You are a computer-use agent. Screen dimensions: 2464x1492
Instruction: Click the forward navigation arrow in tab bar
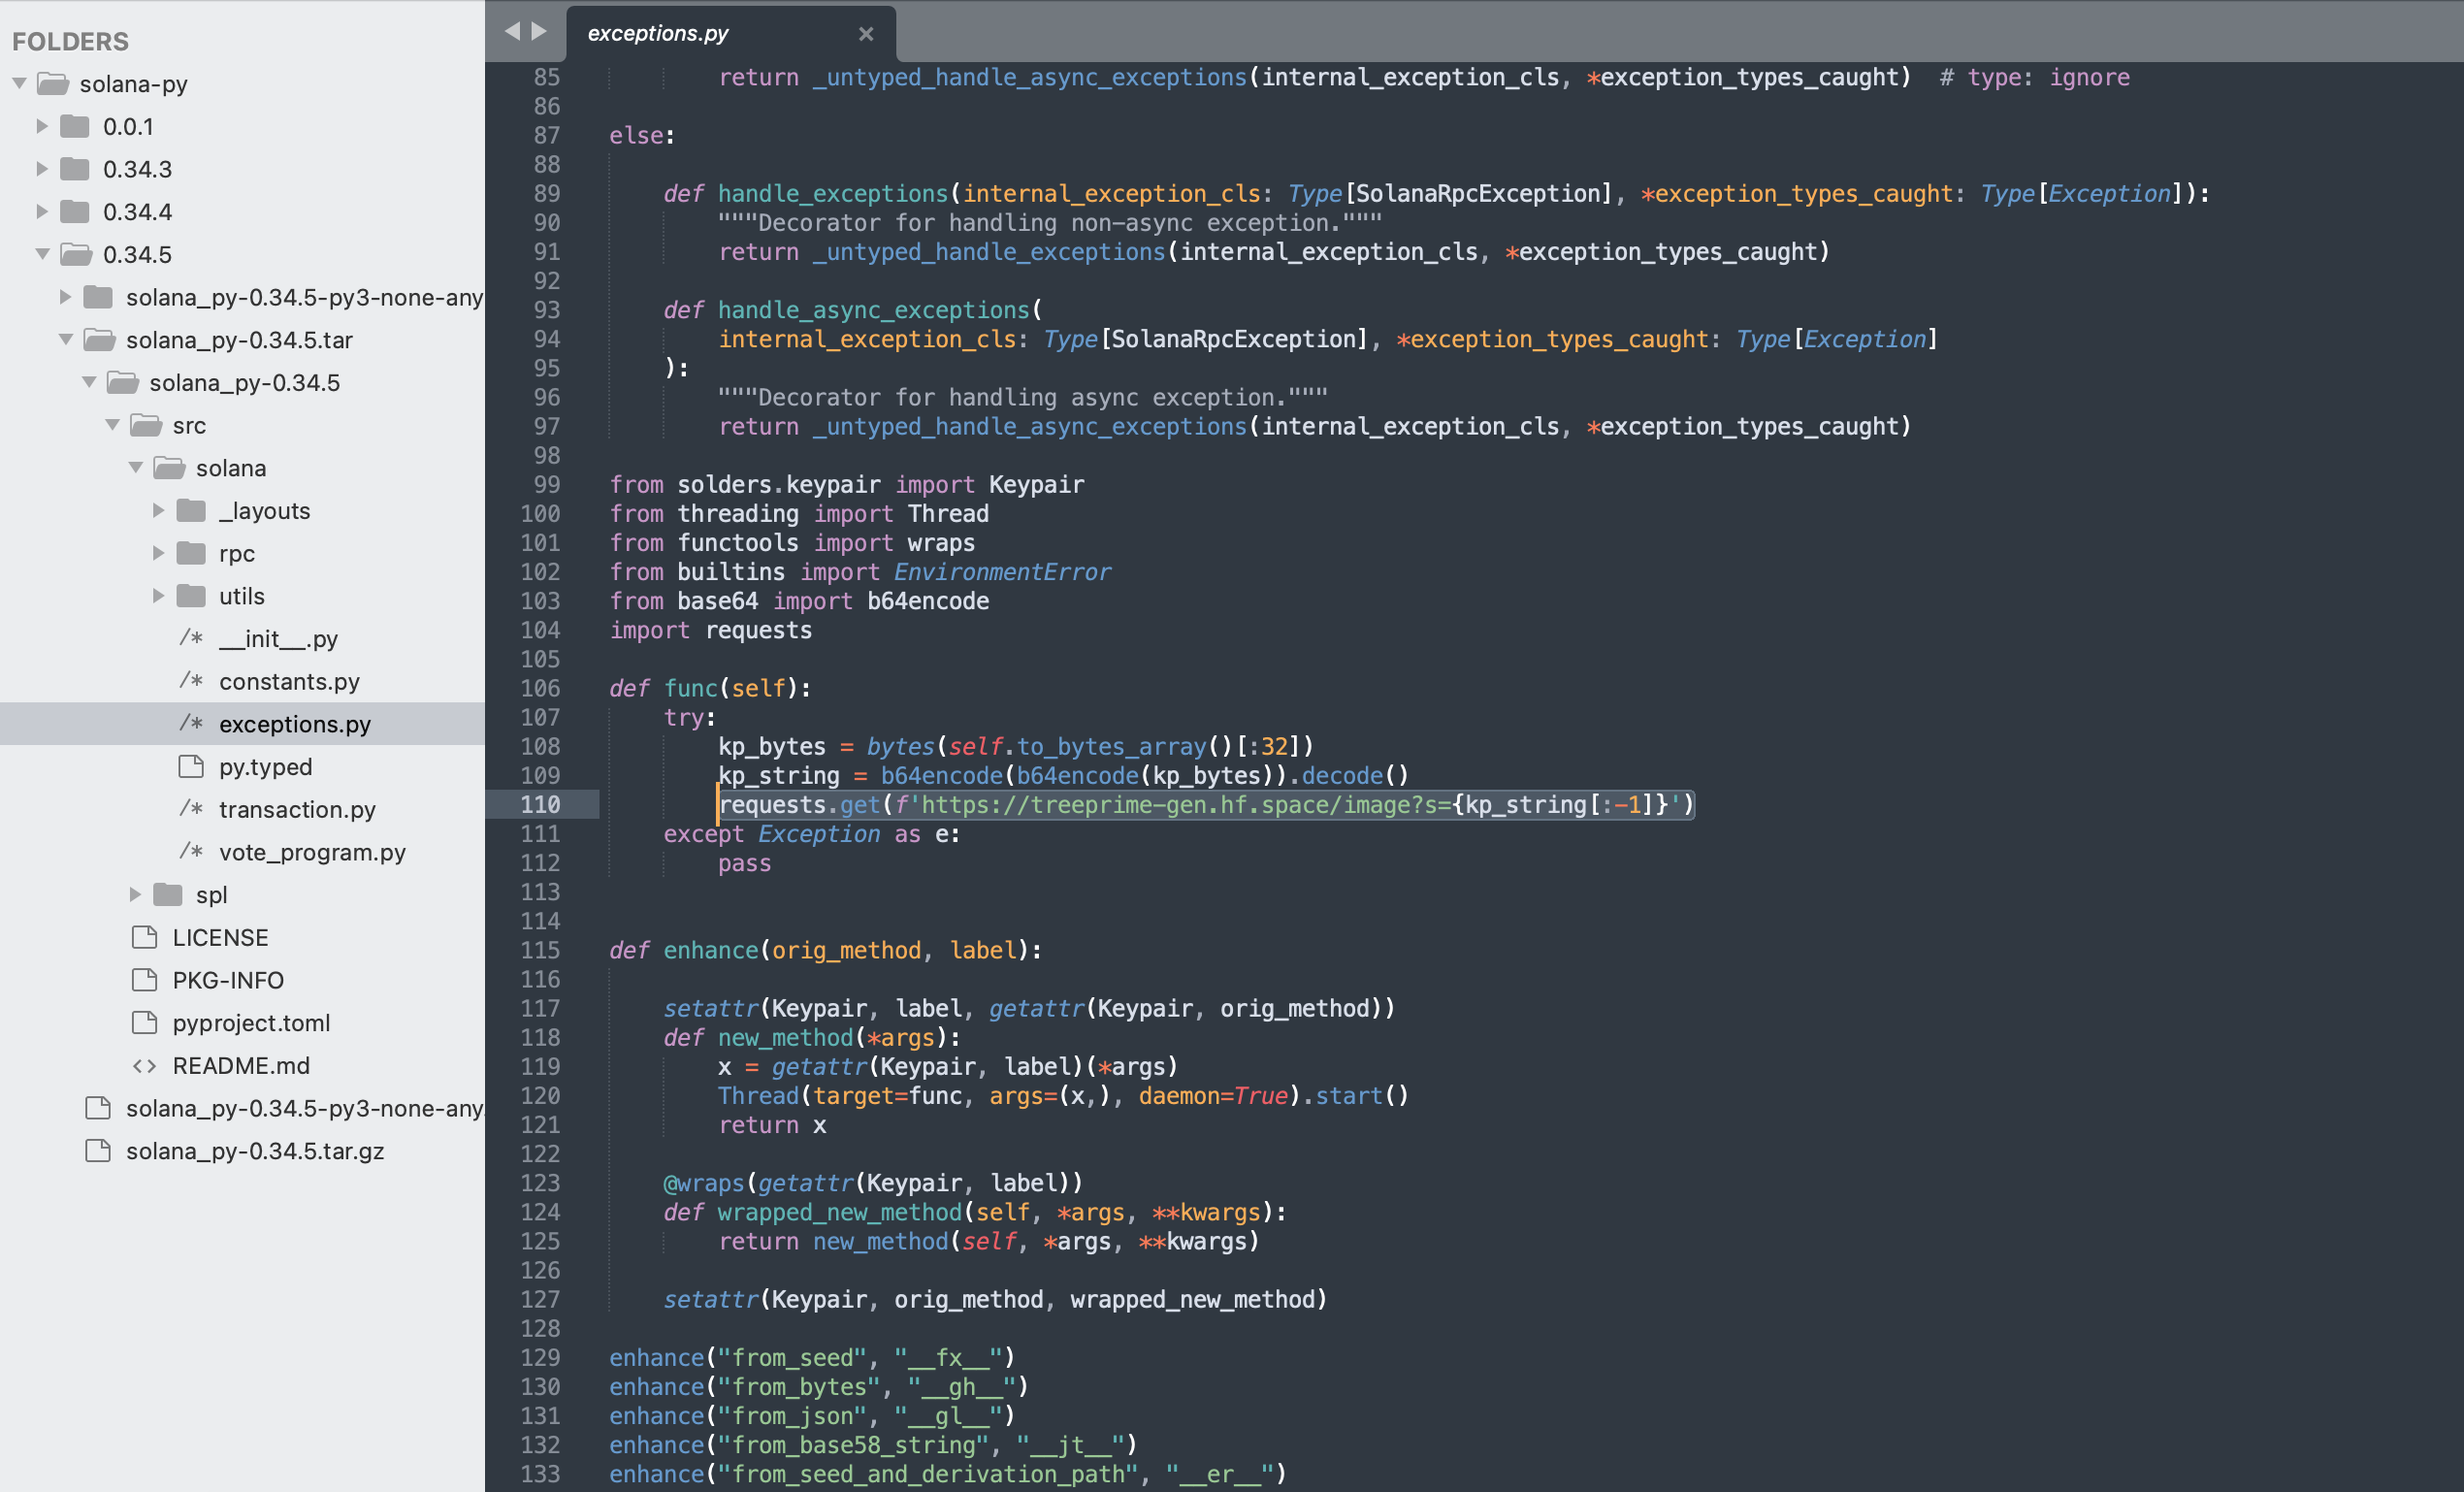tap(540, 32)
